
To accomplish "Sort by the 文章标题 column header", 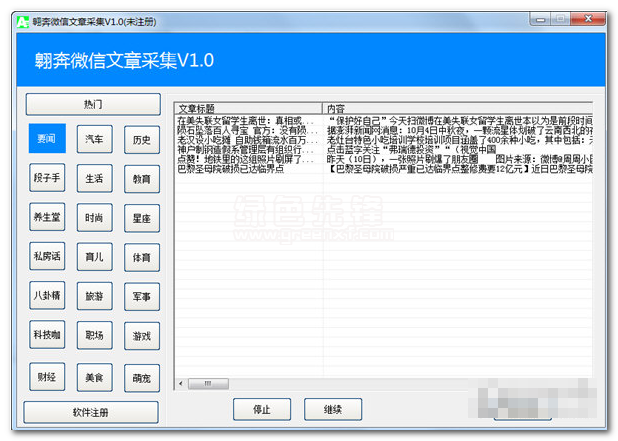I will (248, 108).
